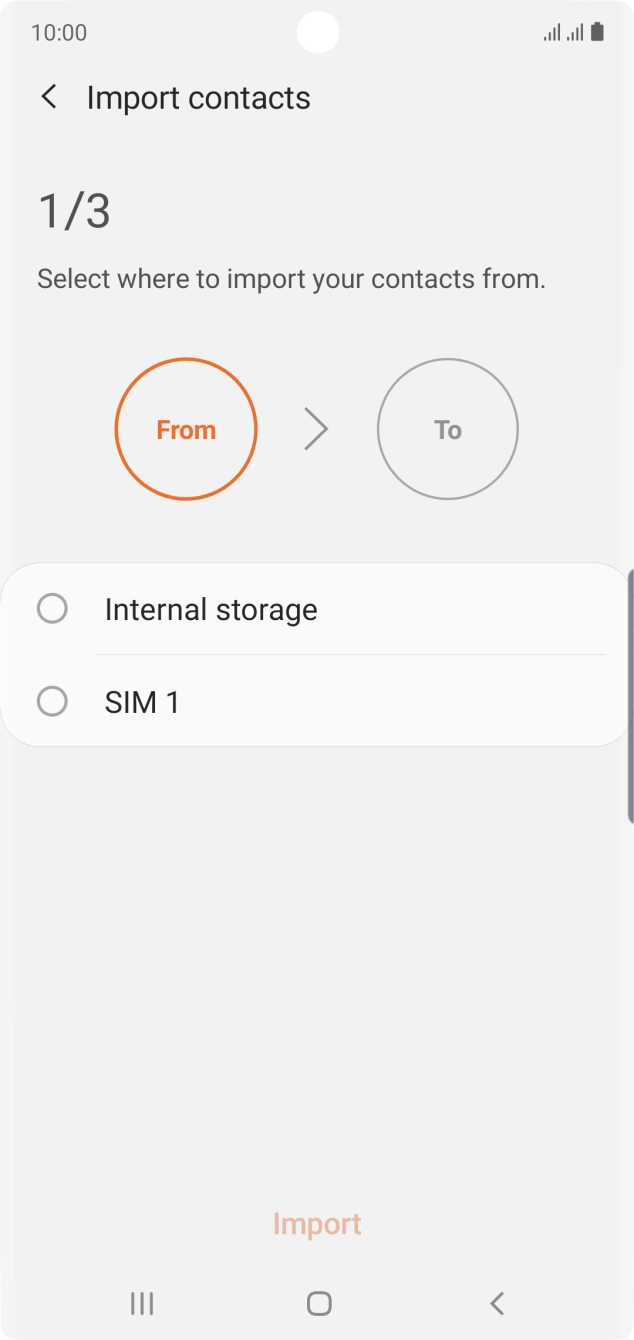The image size is (634, 1340).
Task: Tap the 10:00 clock in status bar
Action: tap(59, 33)
